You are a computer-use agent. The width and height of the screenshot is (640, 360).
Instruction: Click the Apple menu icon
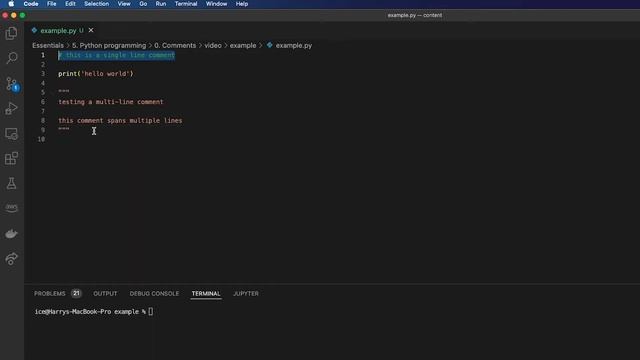[11, 4]
